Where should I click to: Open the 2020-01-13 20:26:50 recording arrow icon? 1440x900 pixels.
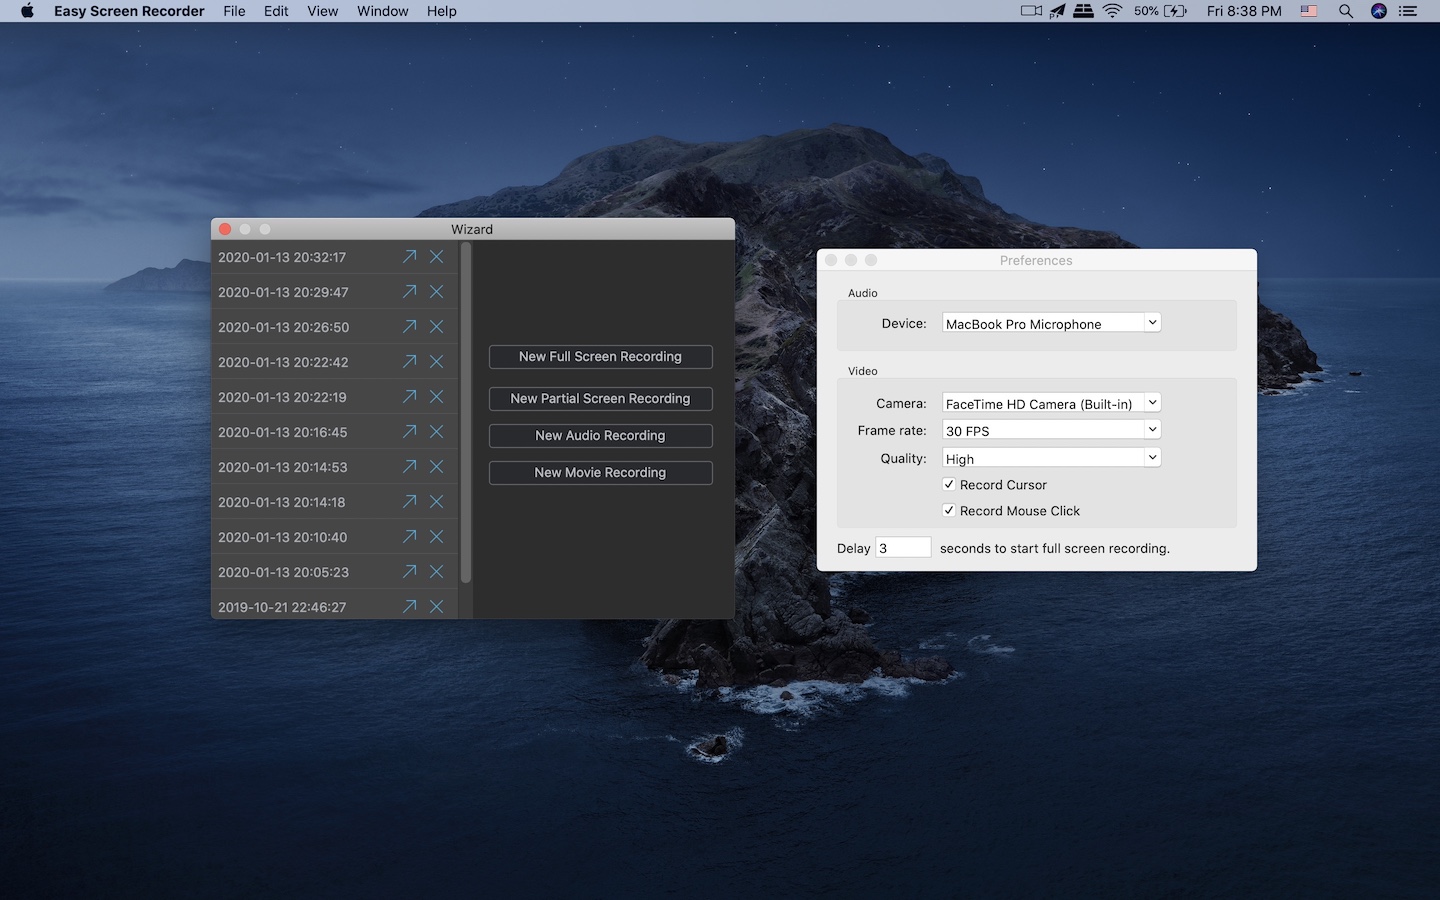[409, 327]
